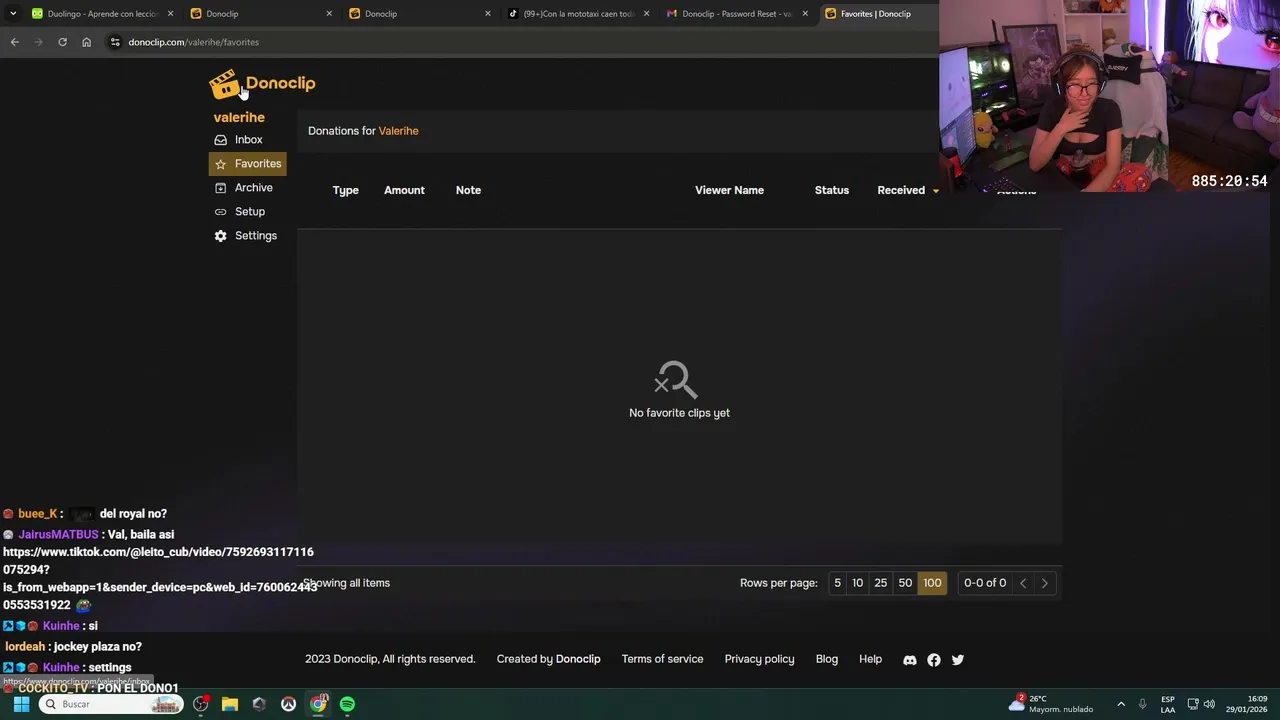The height and width of the screenshot is (720, 1280).
Task: Close the Duolingo tab
Action: pos(170,14)
